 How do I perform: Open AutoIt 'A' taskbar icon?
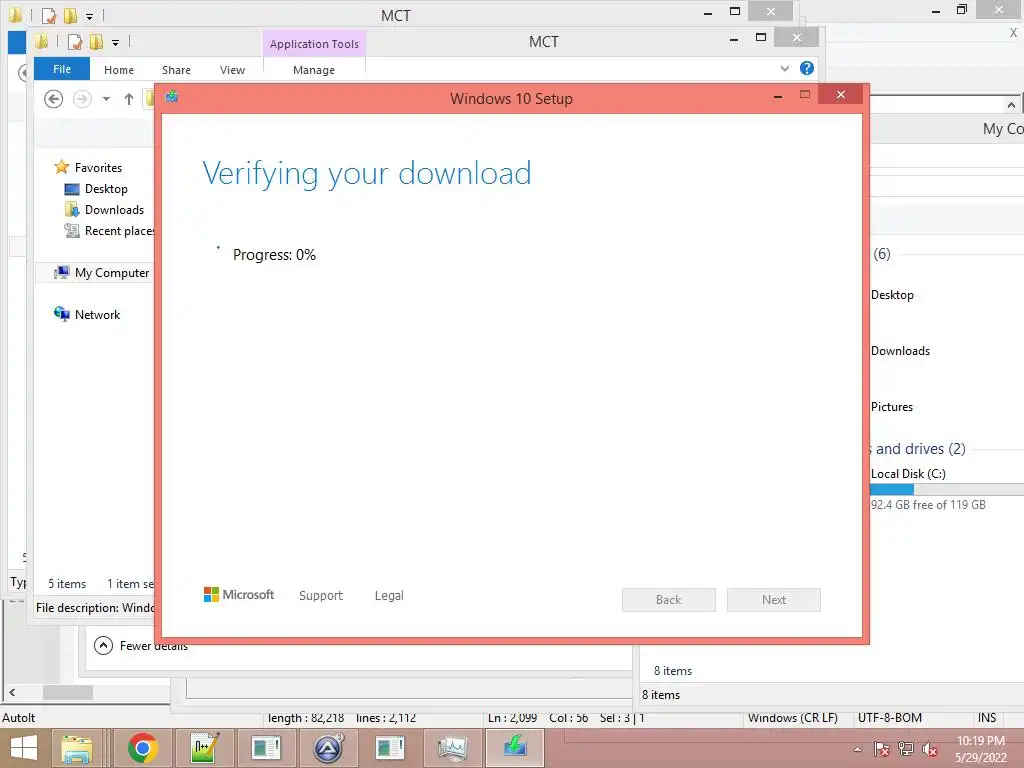(328, 748)
